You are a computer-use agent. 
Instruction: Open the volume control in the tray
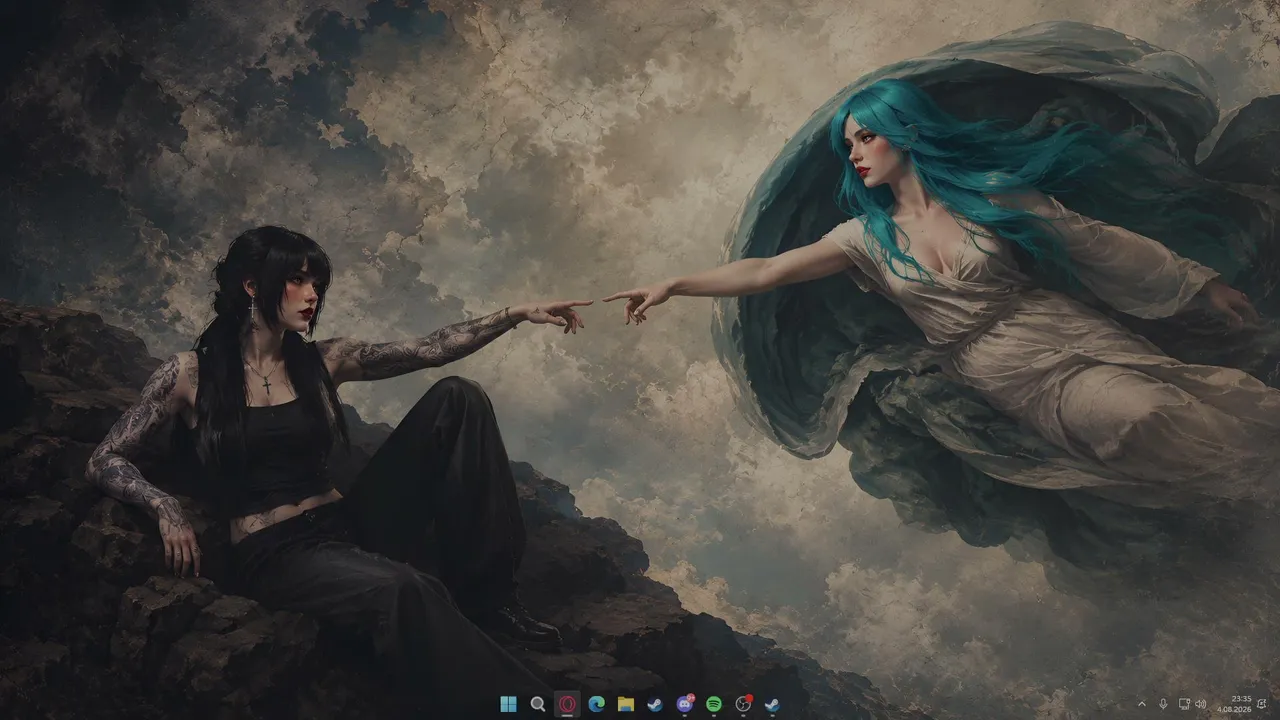click(x=1201, y=704)
